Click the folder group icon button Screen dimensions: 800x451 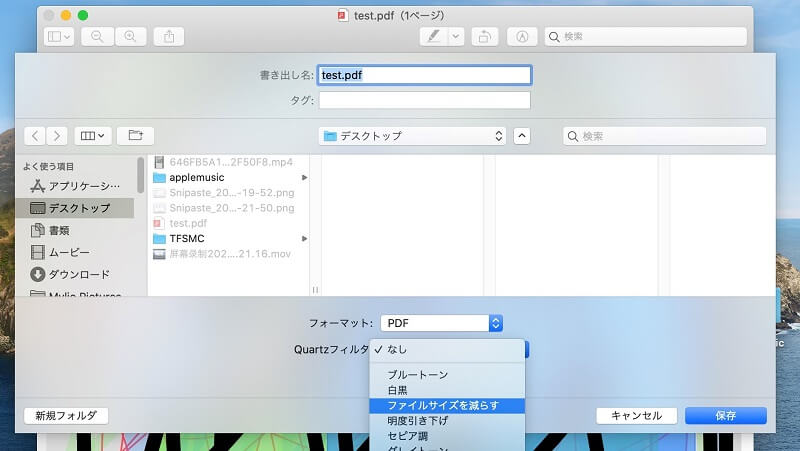coord(135,136)
